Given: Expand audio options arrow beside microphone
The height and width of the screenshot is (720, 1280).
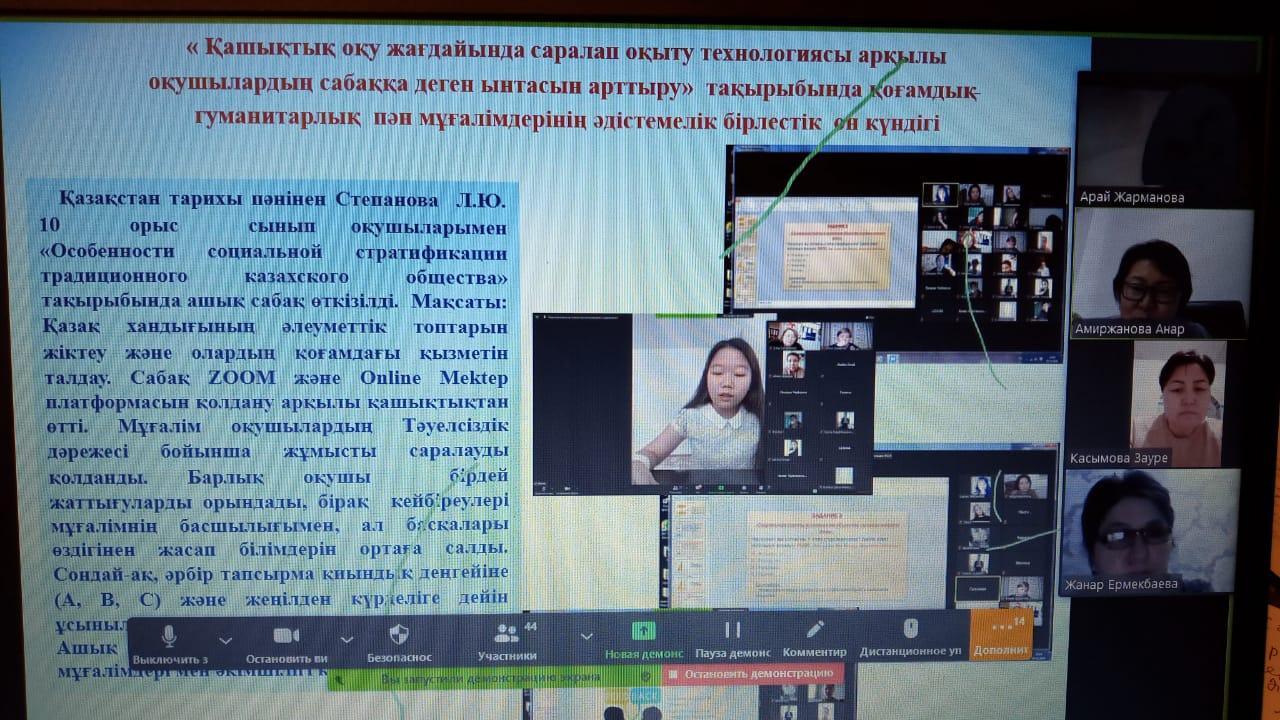Looking at the screenshot, I should [x=225, y=639].
